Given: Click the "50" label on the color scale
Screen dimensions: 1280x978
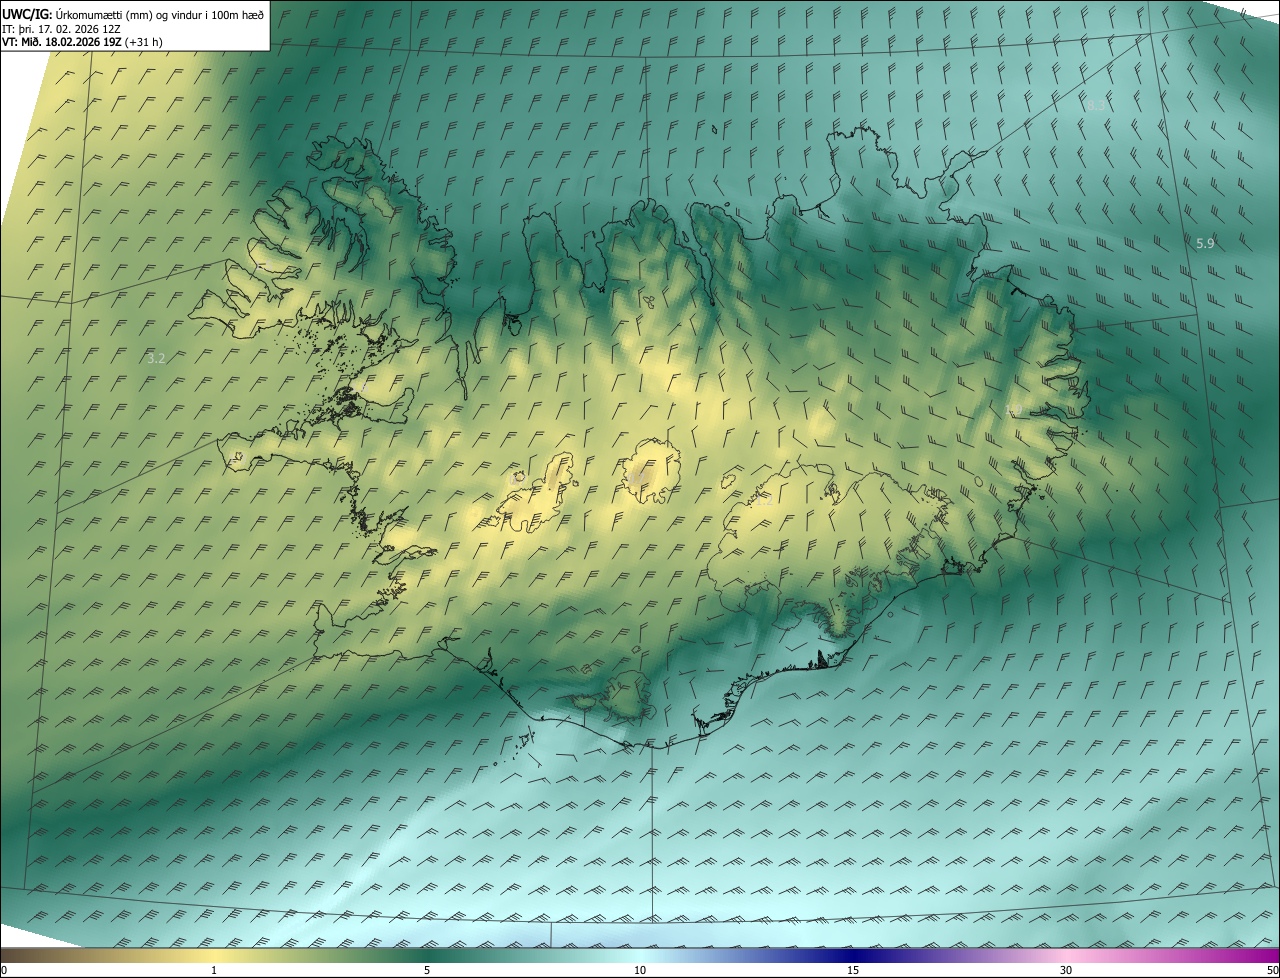Looking at the screenshot, I should coord(1272,970).
